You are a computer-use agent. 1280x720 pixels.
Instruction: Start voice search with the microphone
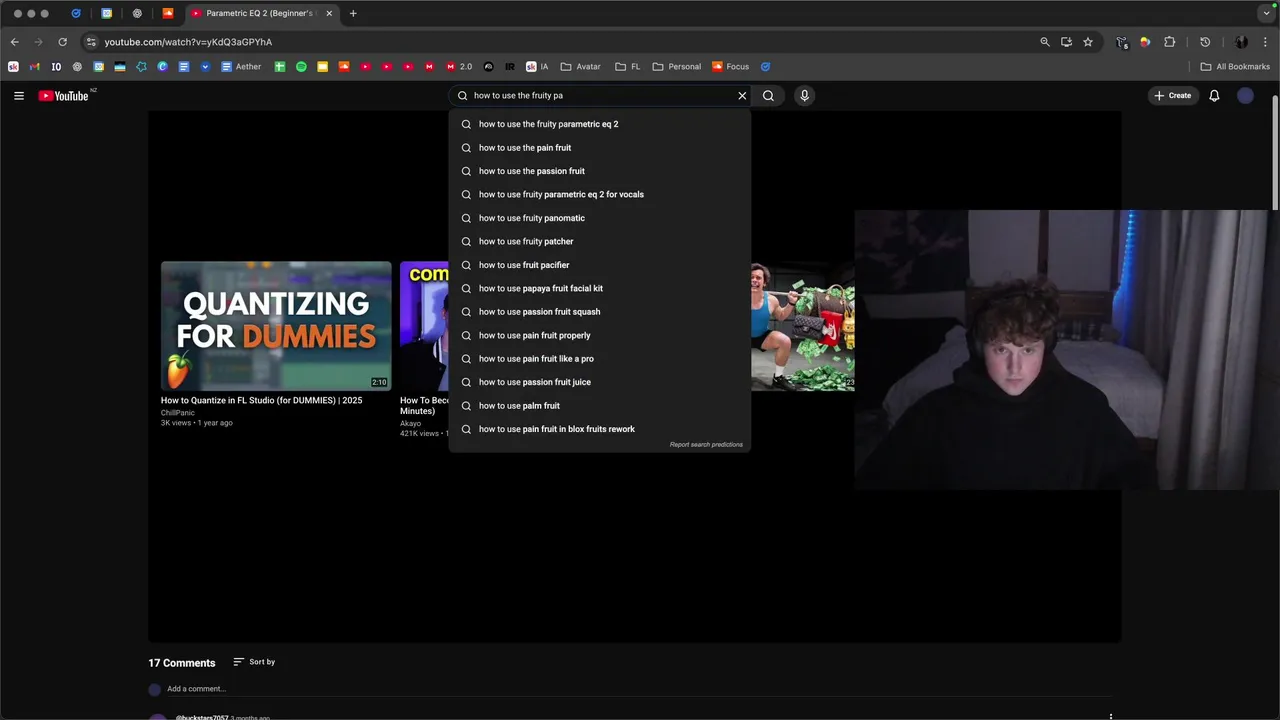coord(804,96)
